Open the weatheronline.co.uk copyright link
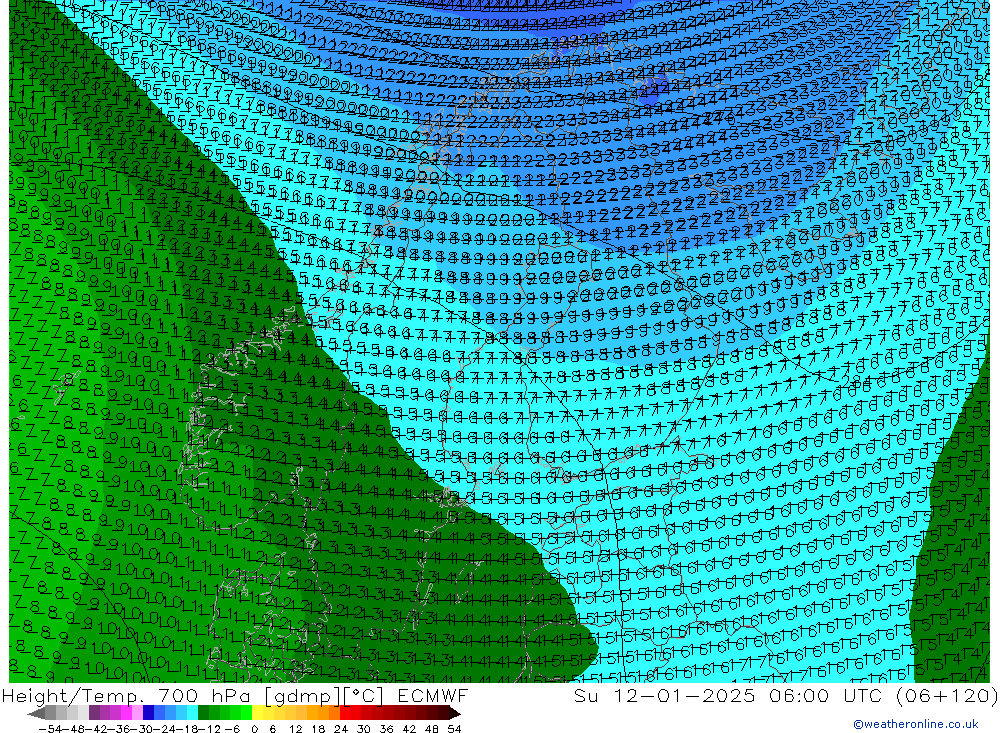This screenshot has height=733, width=1000. pyautogui.click(x=916, y=724)
